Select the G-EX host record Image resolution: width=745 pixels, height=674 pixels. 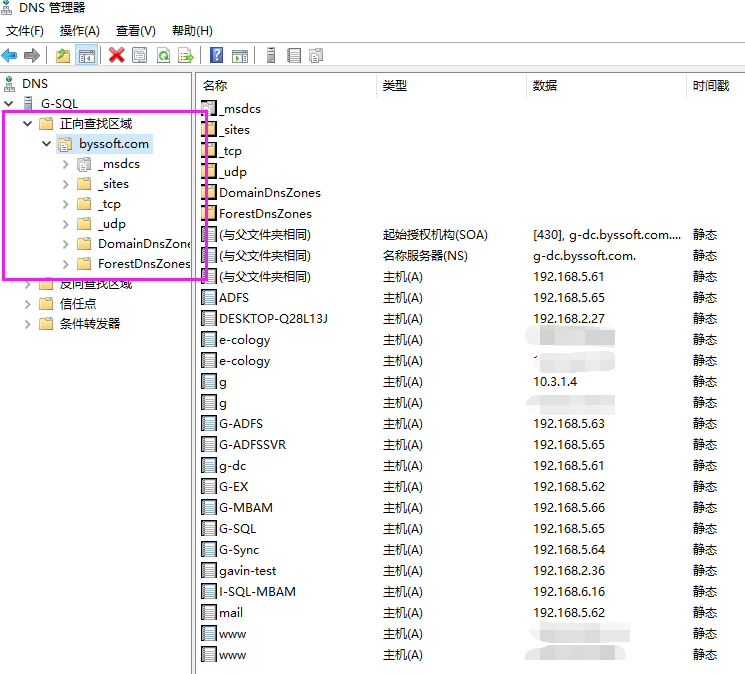233,487
